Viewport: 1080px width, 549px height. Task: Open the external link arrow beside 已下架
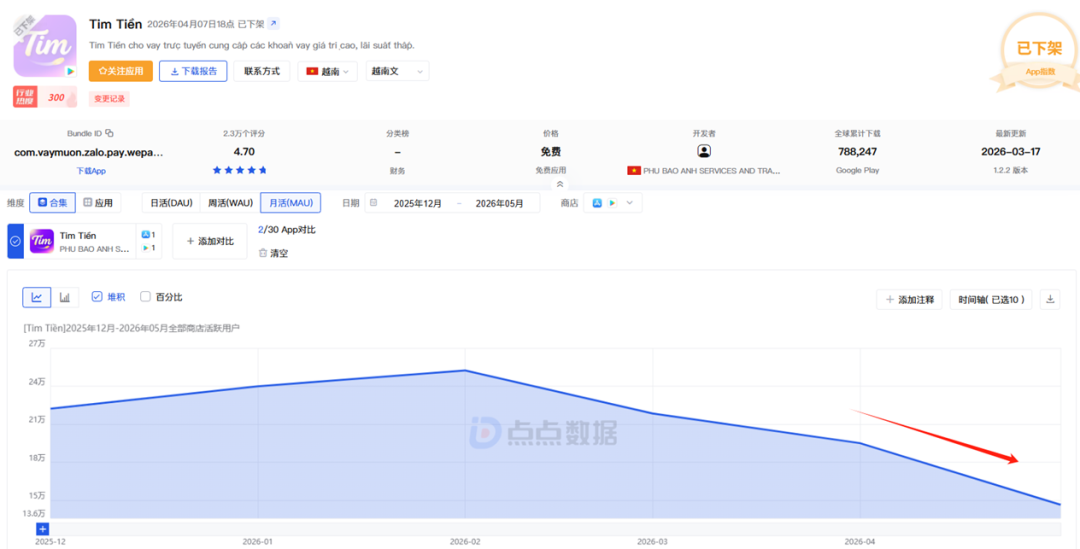[273, 24]
